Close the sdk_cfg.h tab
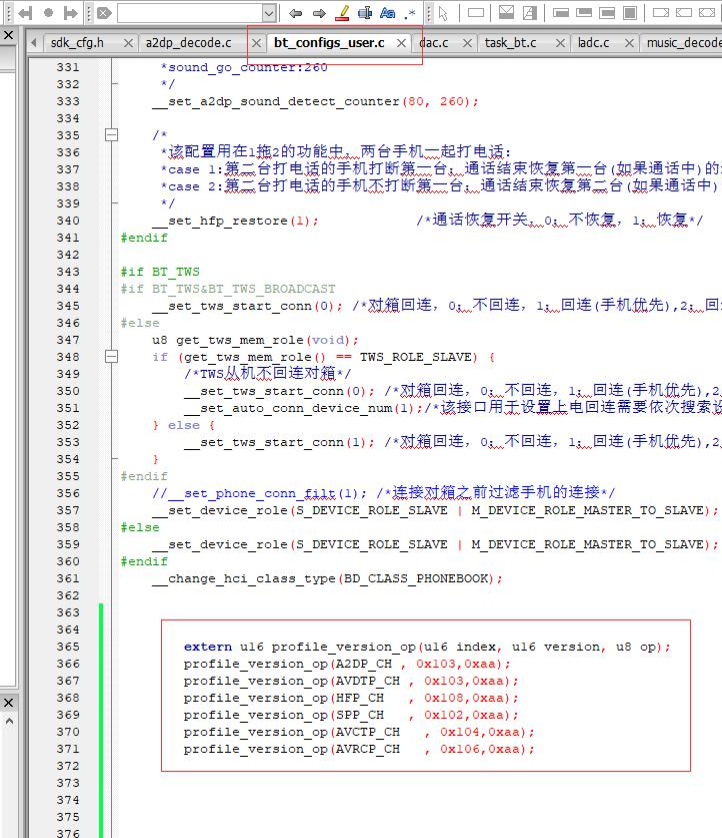This screenshot has height=838, width=722. [128, 43]
